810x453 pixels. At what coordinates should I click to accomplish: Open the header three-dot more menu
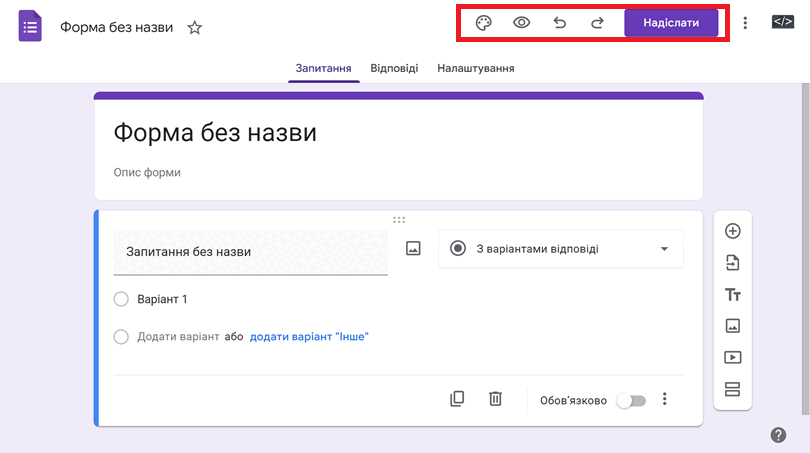[x=745, y=23]
